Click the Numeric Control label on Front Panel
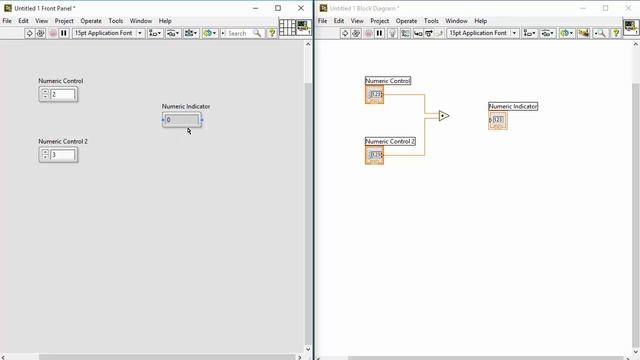640x360 pixels. pyautogui.click(x=60, y=81)
